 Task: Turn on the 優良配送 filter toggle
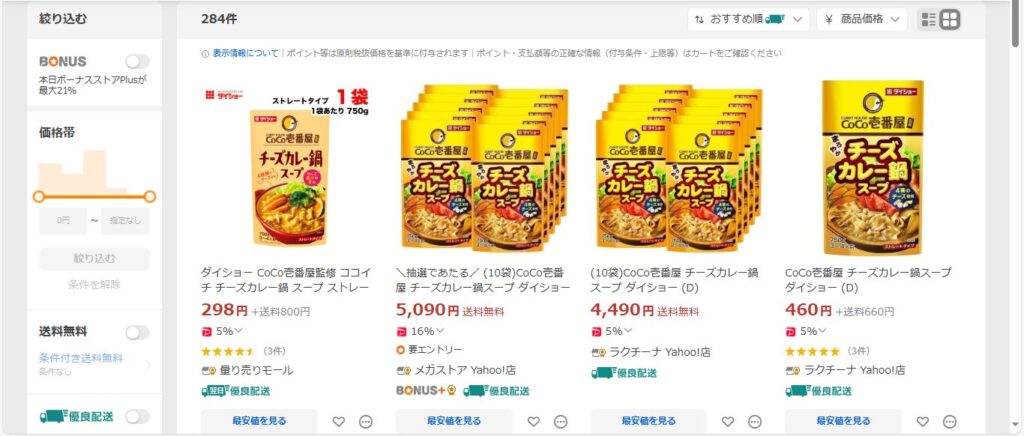[x=137, y=416]
